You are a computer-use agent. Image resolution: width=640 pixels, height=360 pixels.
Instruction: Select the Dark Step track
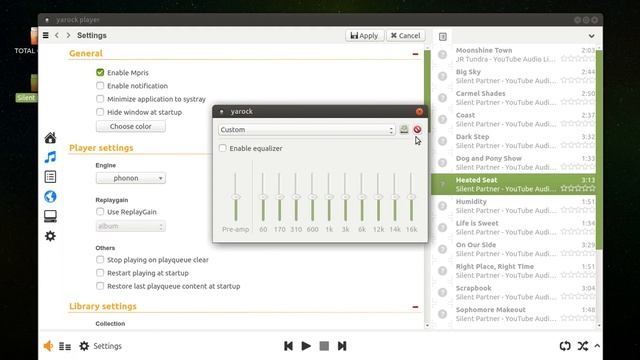513,141
